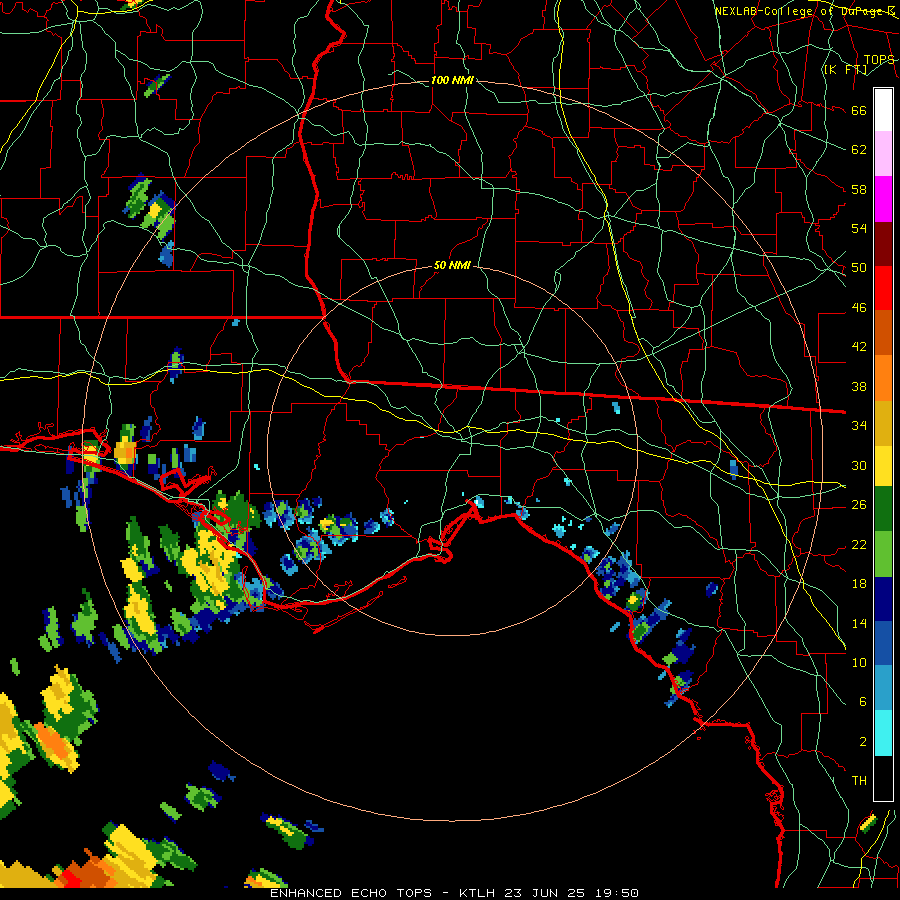
Task: Click the 58 legend scale label
Action: (859, 189)
